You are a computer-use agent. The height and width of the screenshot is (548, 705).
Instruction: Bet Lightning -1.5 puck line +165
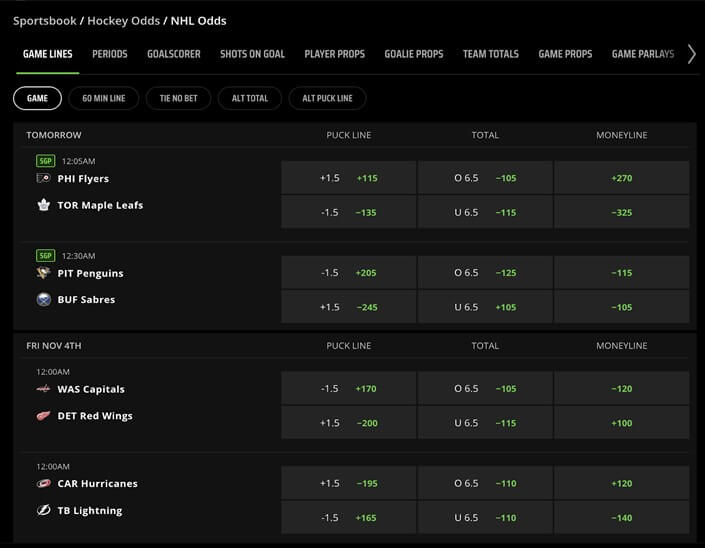point(349,517)
